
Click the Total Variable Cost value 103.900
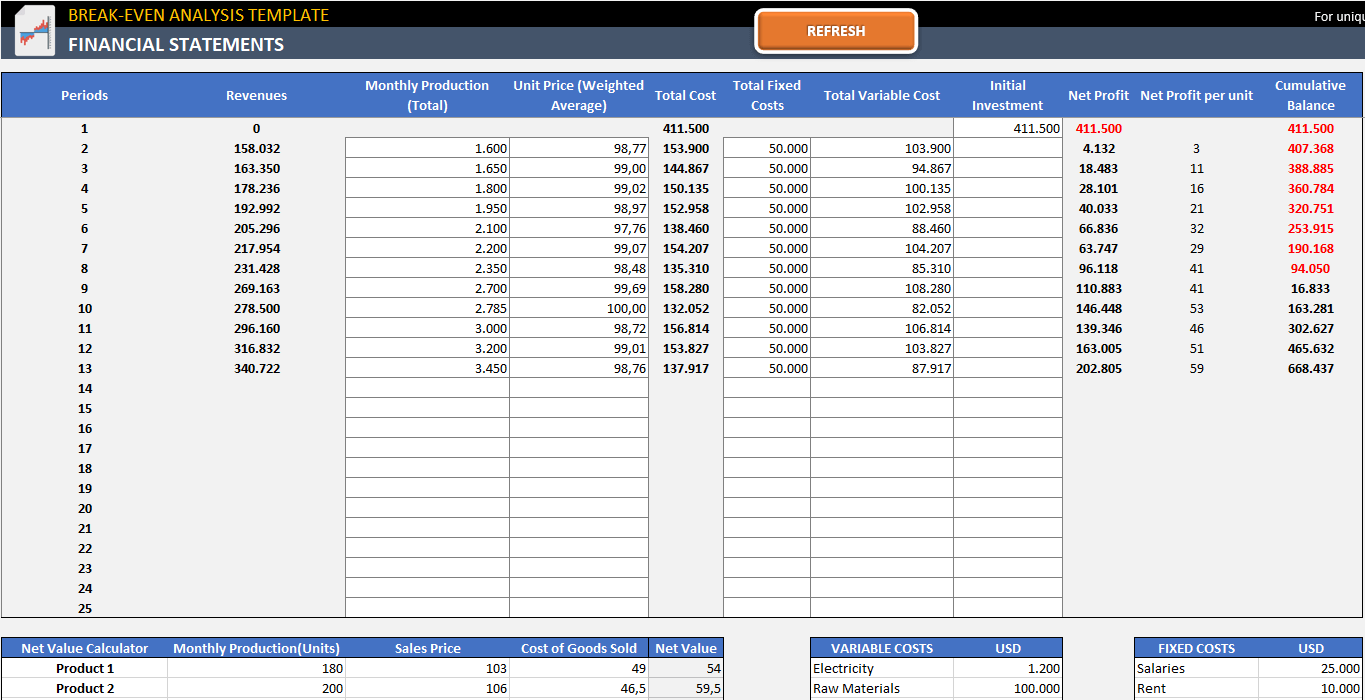[881, 148]
